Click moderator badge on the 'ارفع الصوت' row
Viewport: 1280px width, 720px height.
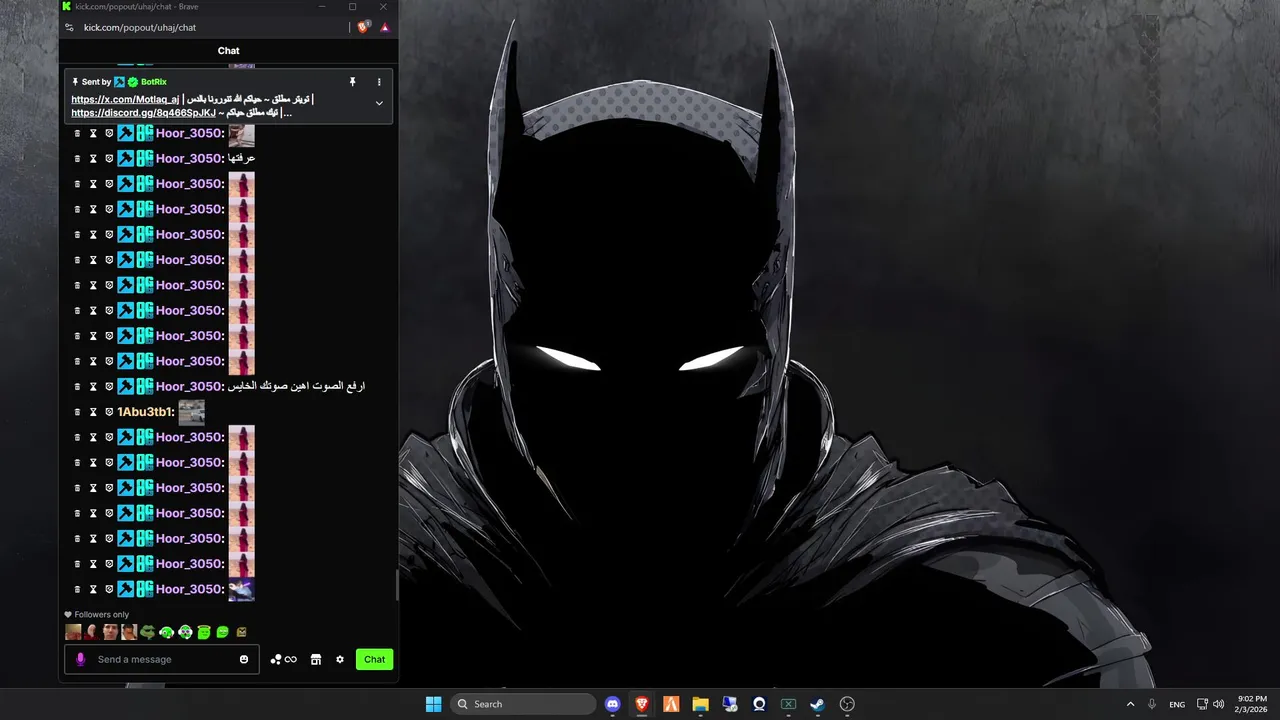pyautogui.click(x=125, y=387)
